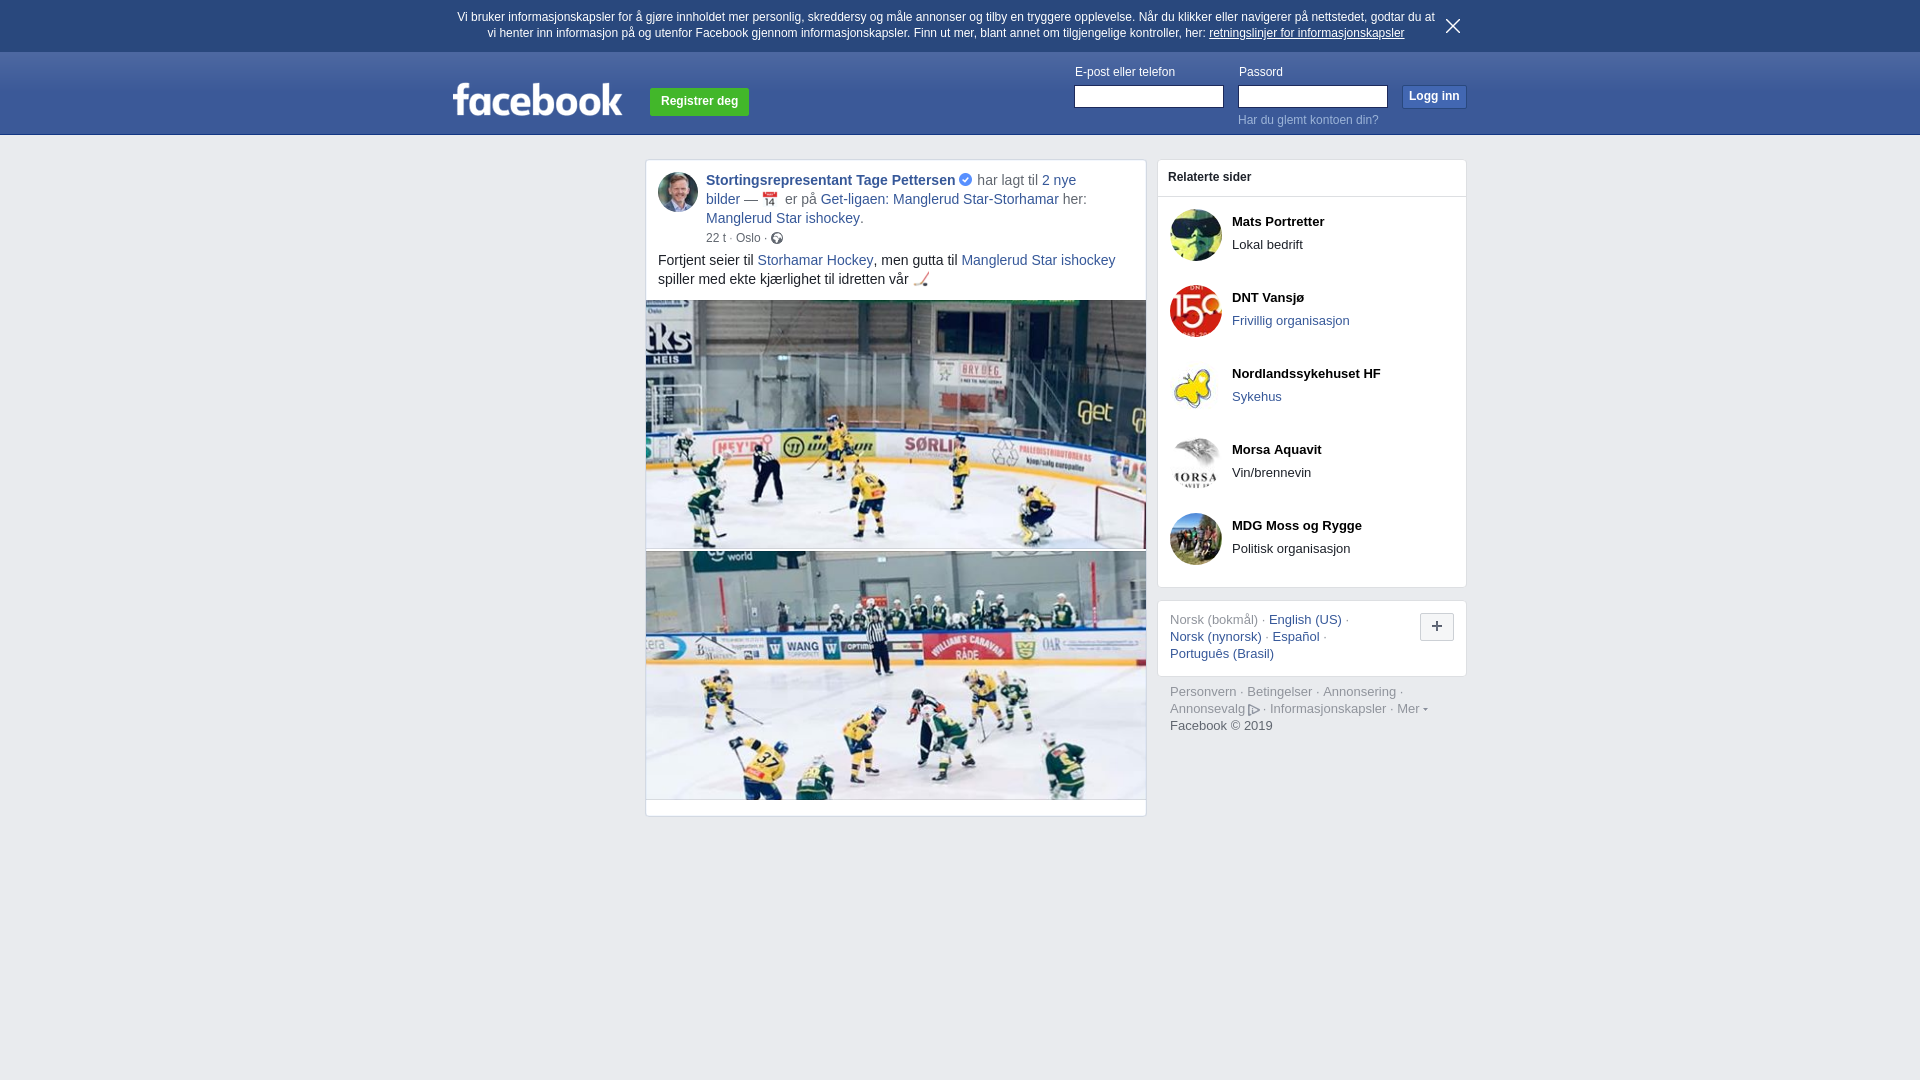The width and height of the screenshot is (1920, 1080).
Task: Switch language to English (US)
Action: [1305, 620]
